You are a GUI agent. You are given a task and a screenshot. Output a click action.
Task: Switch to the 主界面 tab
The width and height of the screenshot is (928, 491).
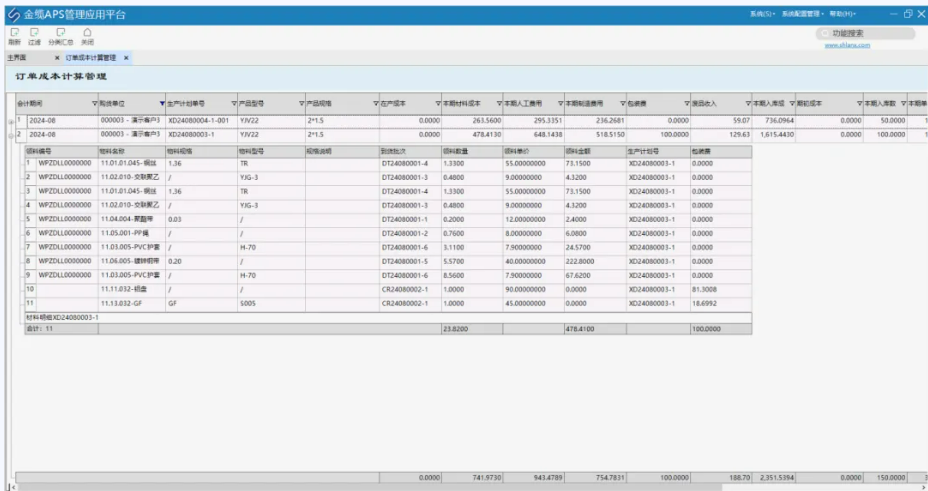17,58
